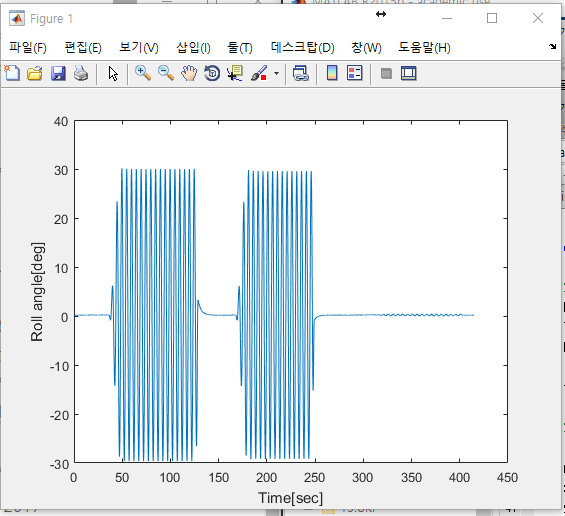Open the 창(W) menu

tap(366, 48)
